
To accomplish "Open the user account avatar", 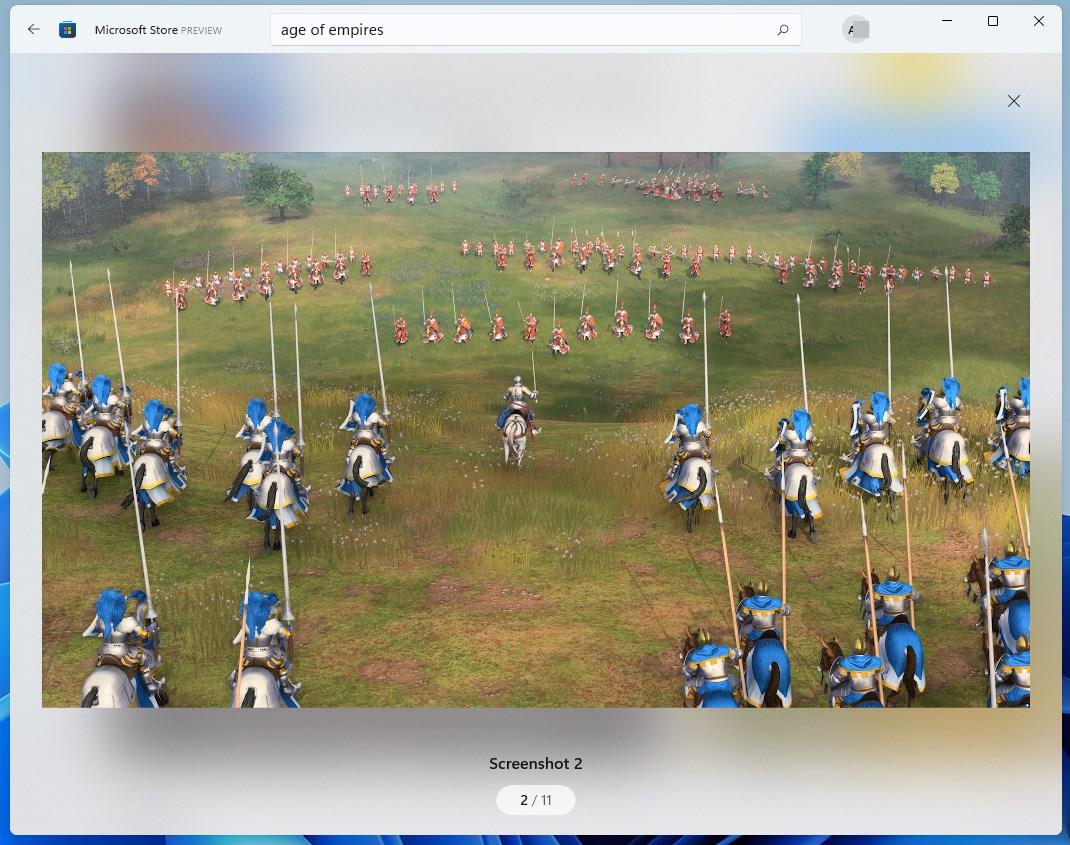I will point(855,29).
